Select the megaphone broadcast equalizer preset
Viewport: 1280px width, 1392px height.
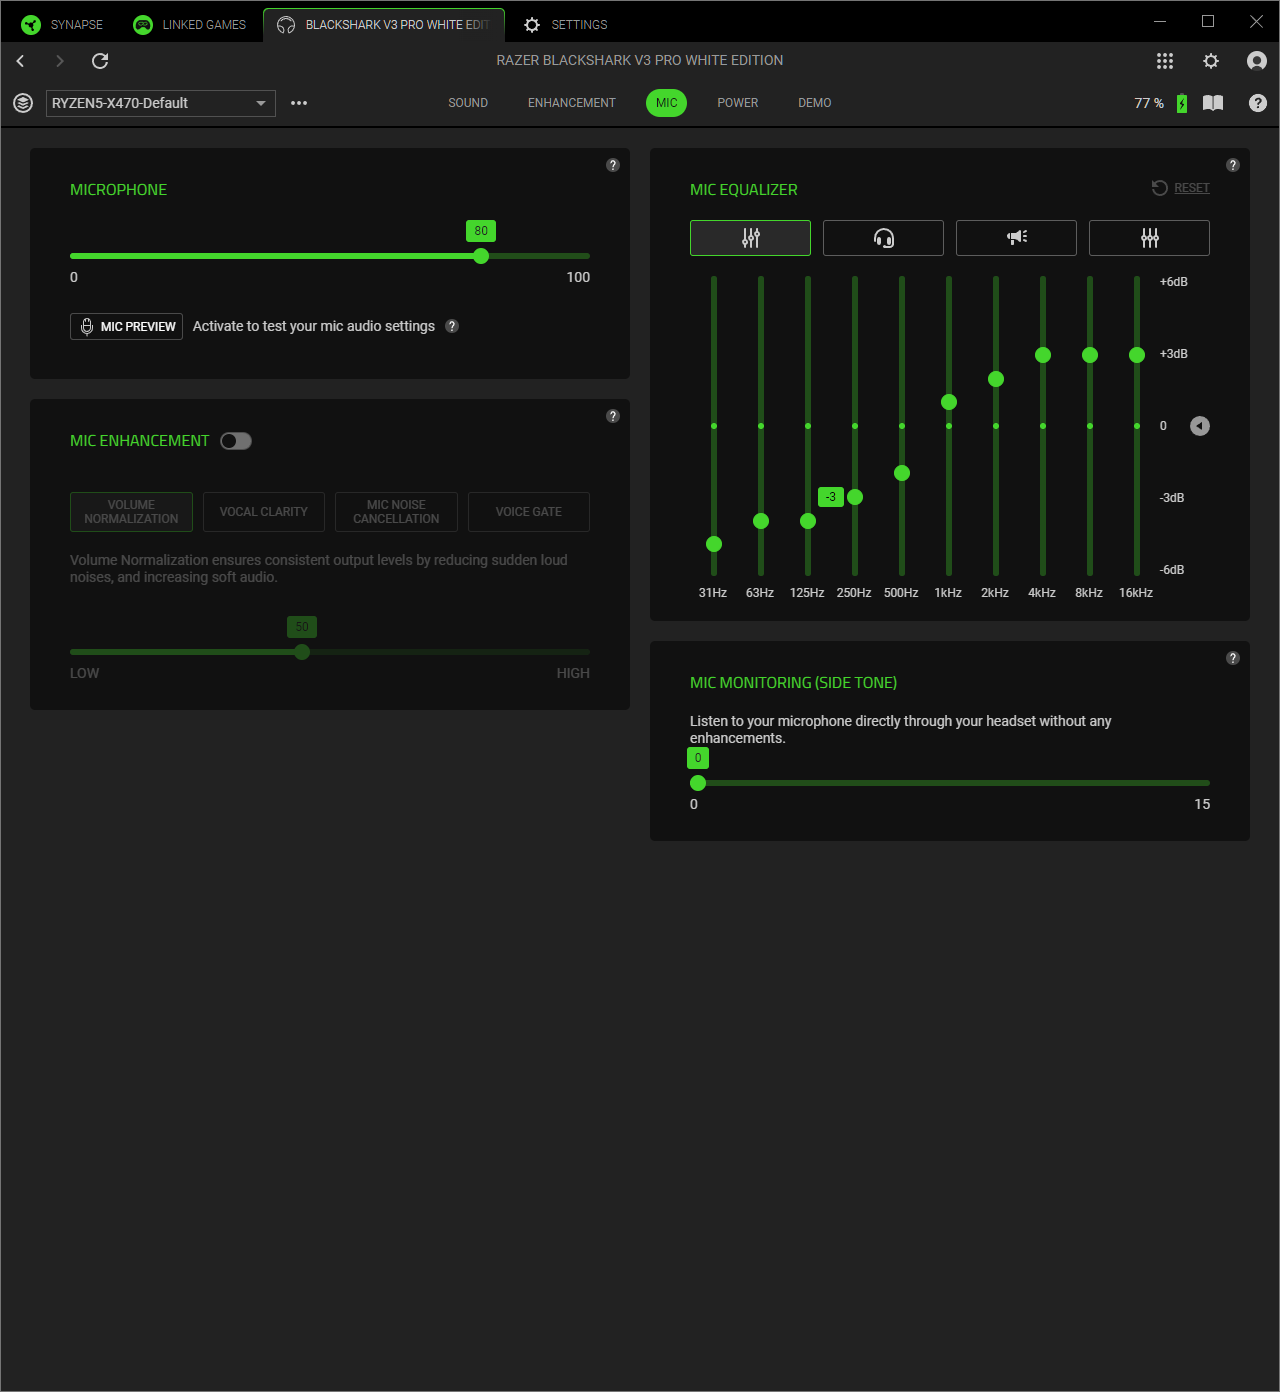point(1016,238)
